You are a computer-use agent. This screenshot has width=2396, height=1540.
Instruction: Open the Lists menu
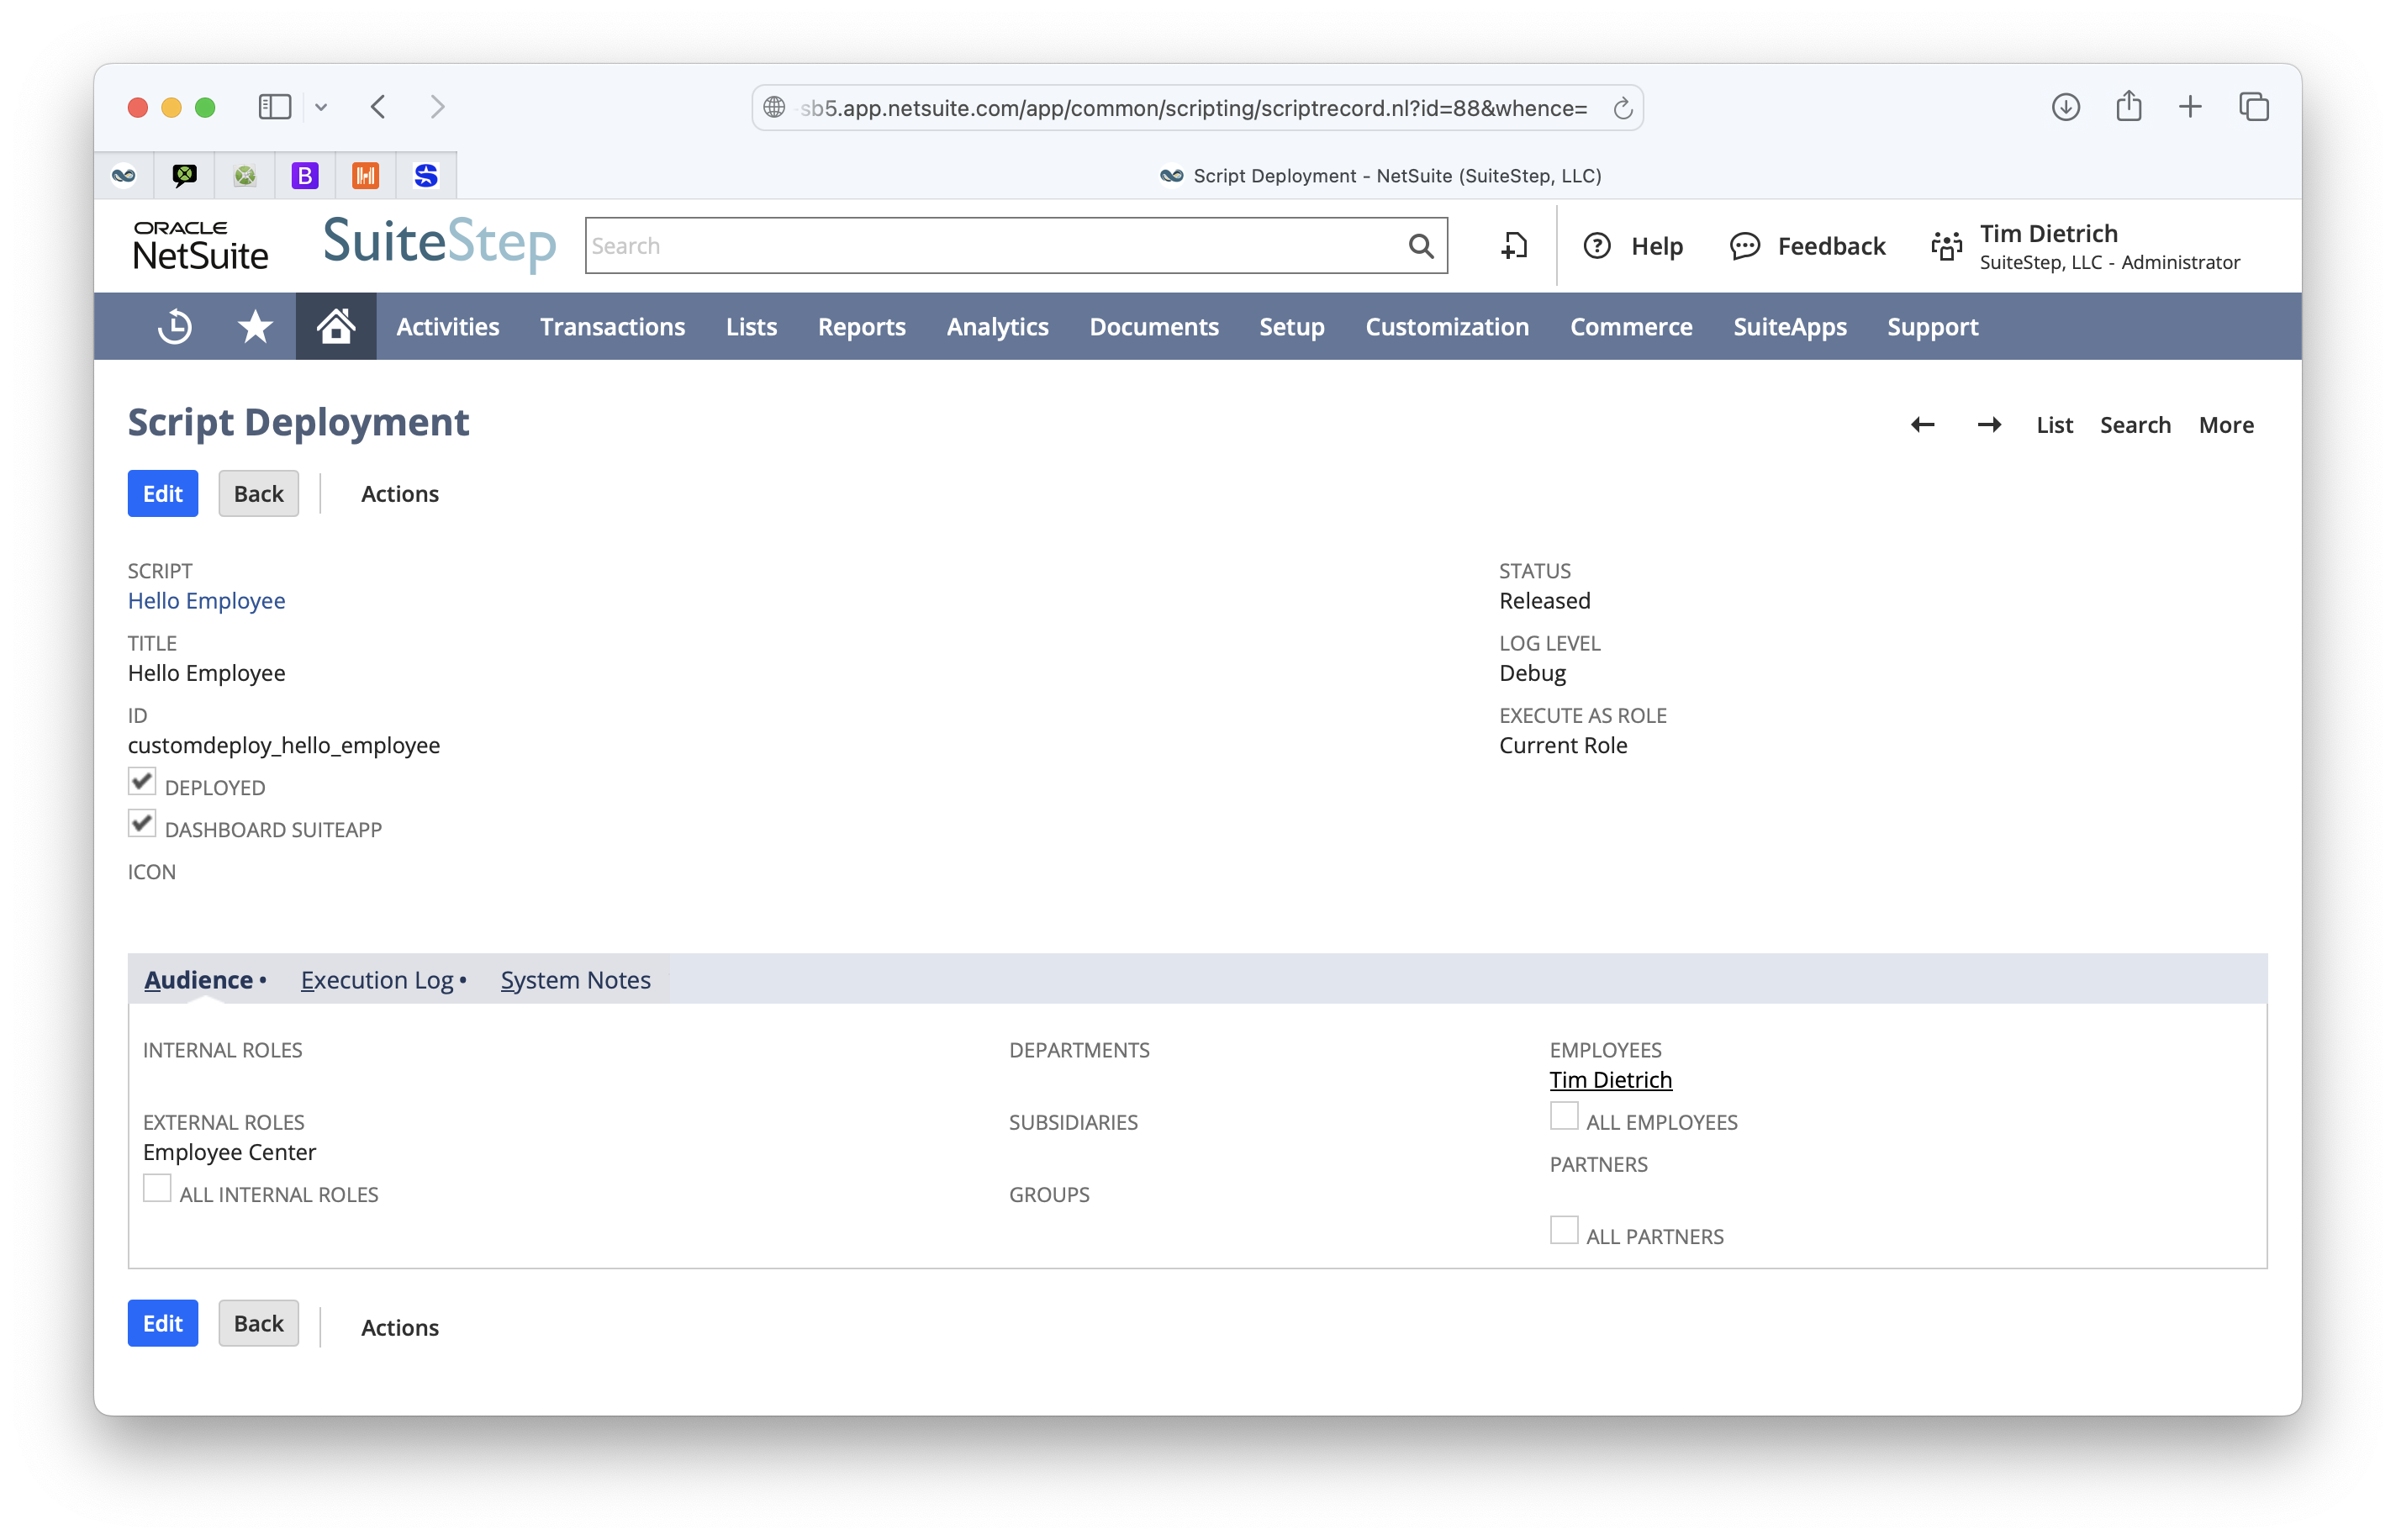point(751,327)
